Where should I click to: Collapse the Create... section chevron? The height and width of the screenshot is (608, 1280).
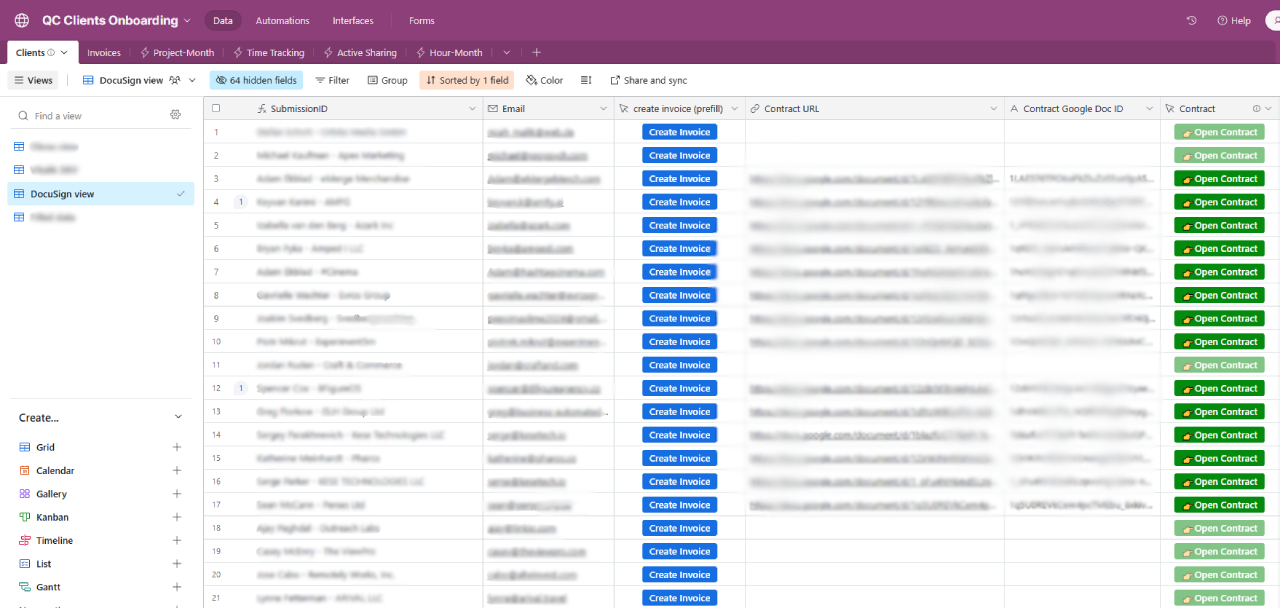[x=178, y=417]
